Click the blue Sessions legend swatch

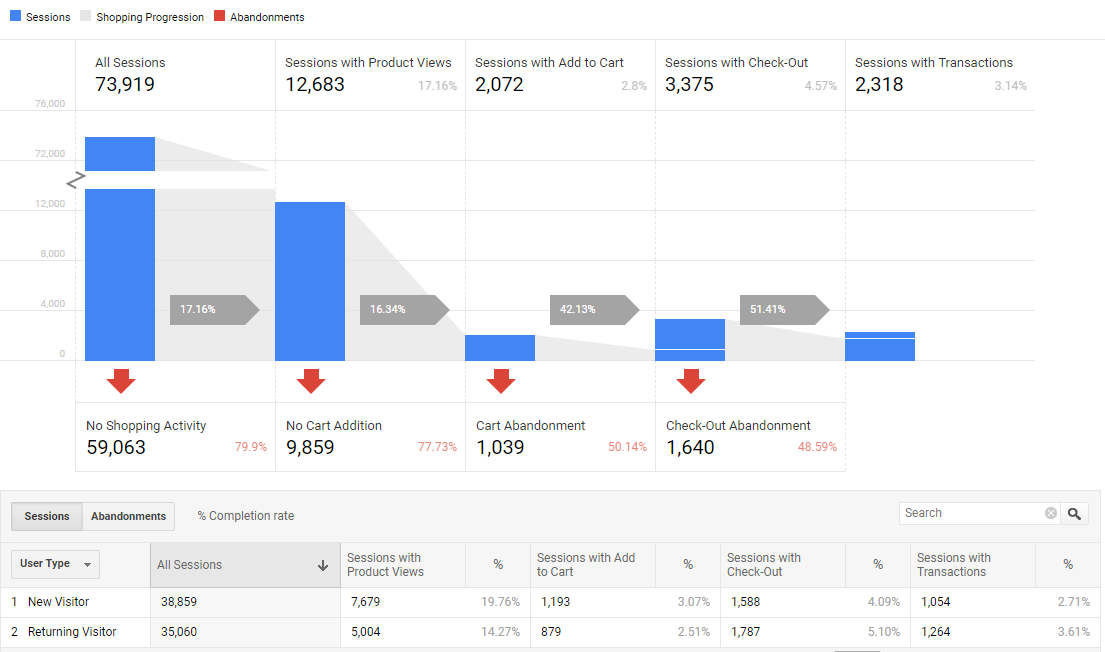click(15, 17)
